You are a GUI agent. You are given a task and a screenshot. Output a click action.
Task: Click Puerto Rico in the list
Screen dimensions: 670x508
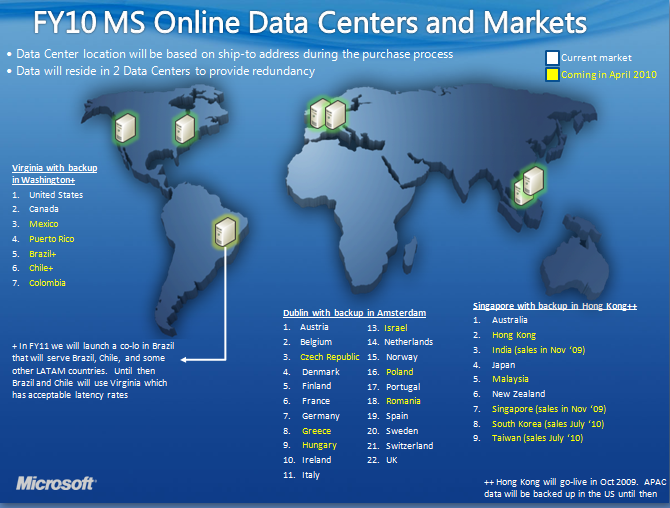tap(52, 239)
